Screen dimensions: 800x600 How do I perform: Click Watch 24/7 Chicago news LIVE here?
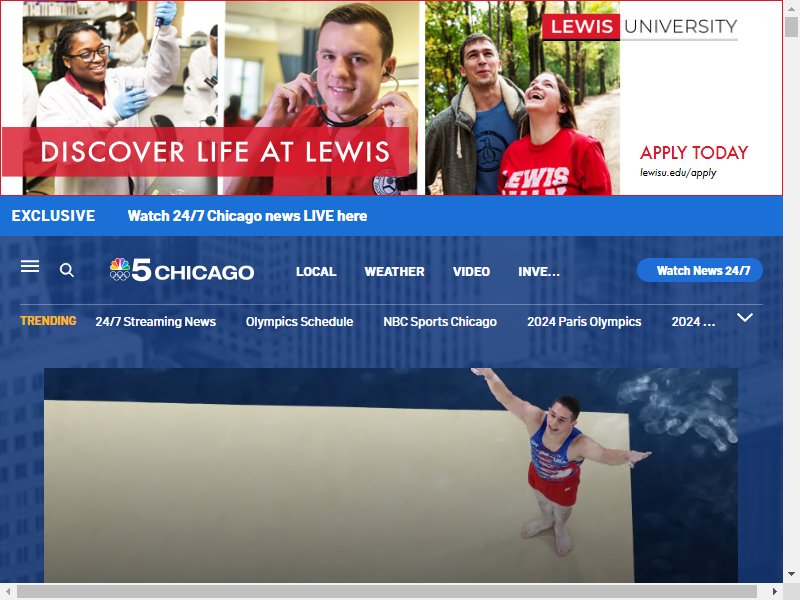[x=247, y=216]
